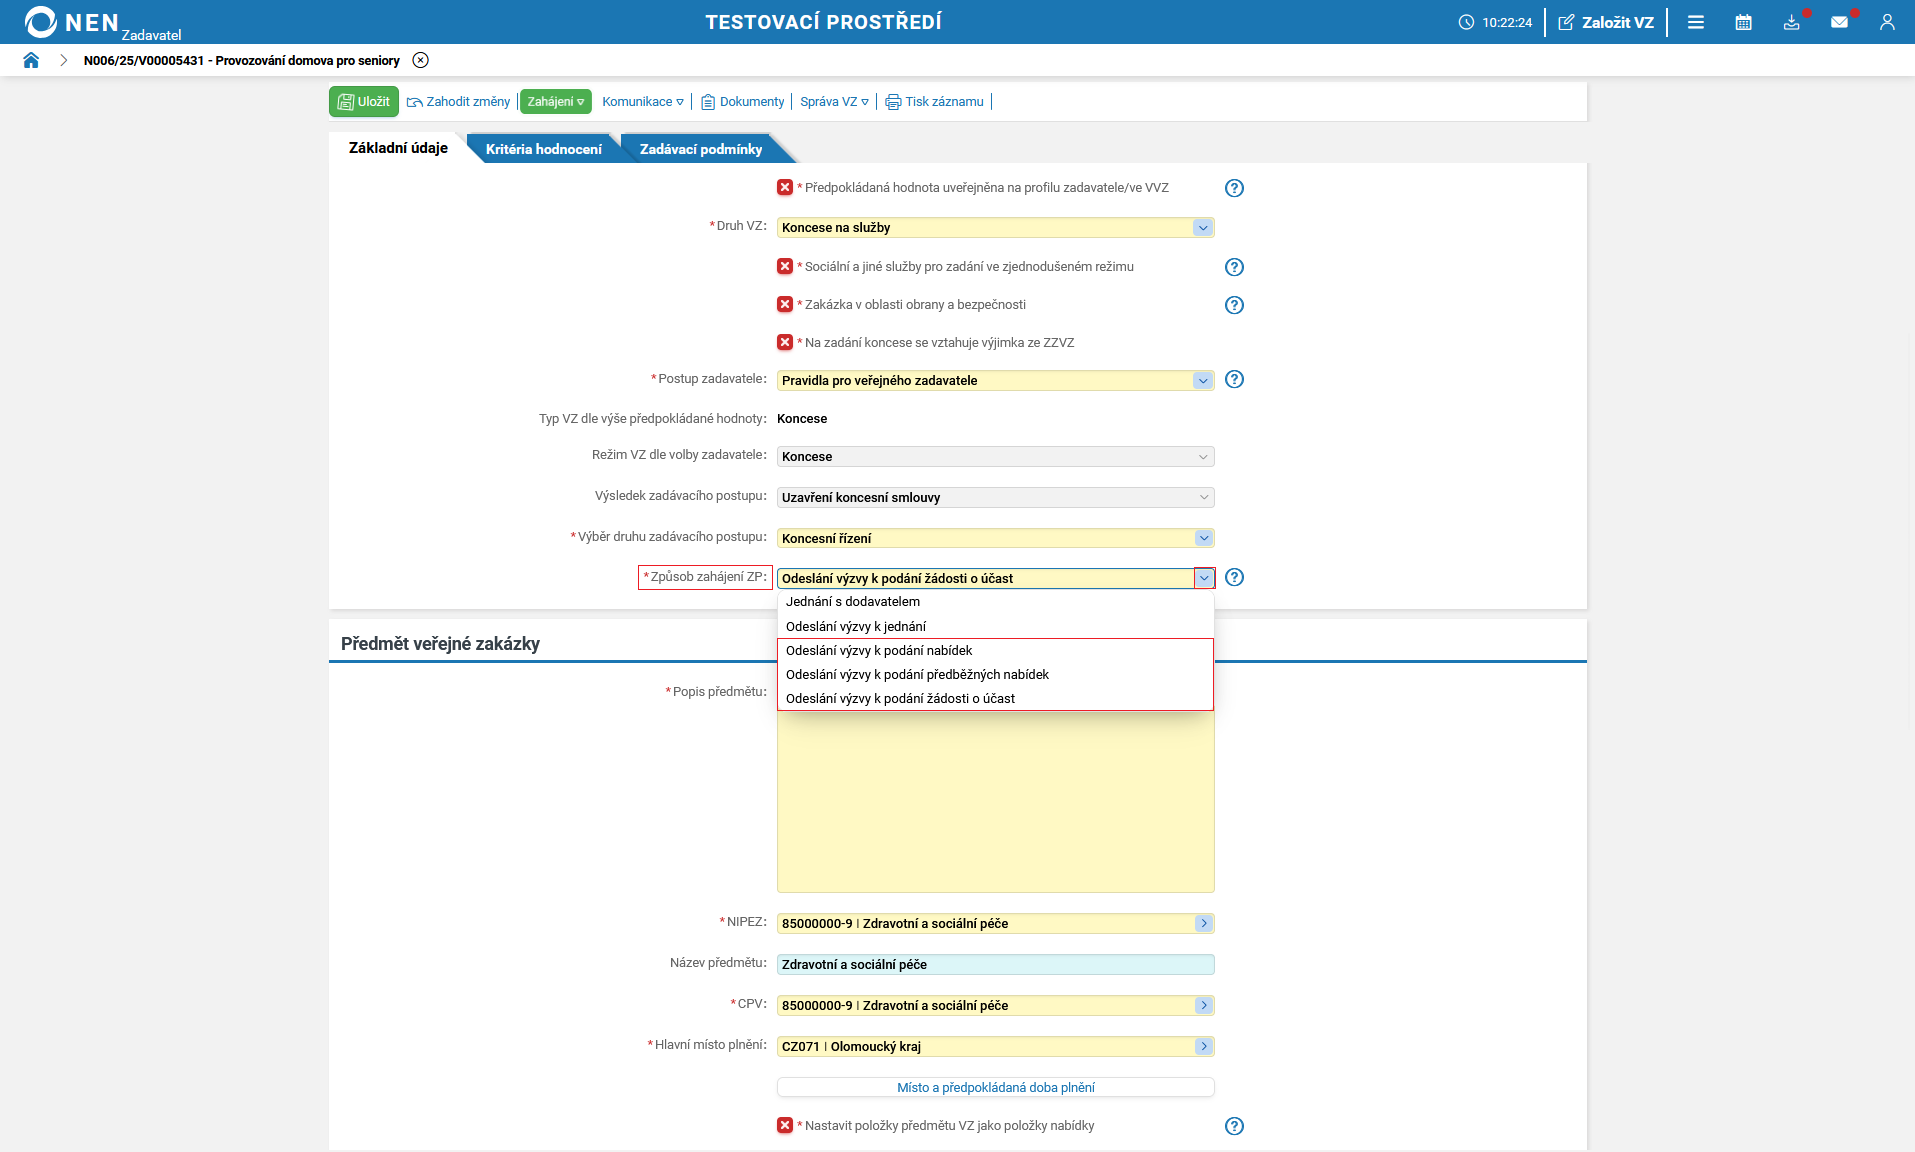The width and height of the screenshot is (1915, 1152).
Task: Click the Založit VZ button
Action: (x=1606, y=22)
